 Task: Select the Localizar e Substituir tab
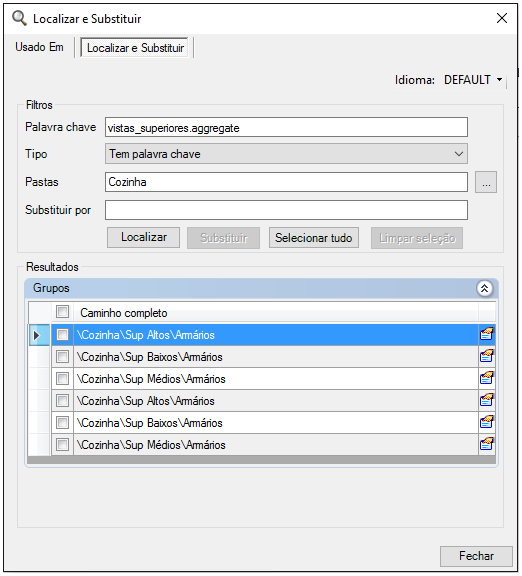coord(135,48)
